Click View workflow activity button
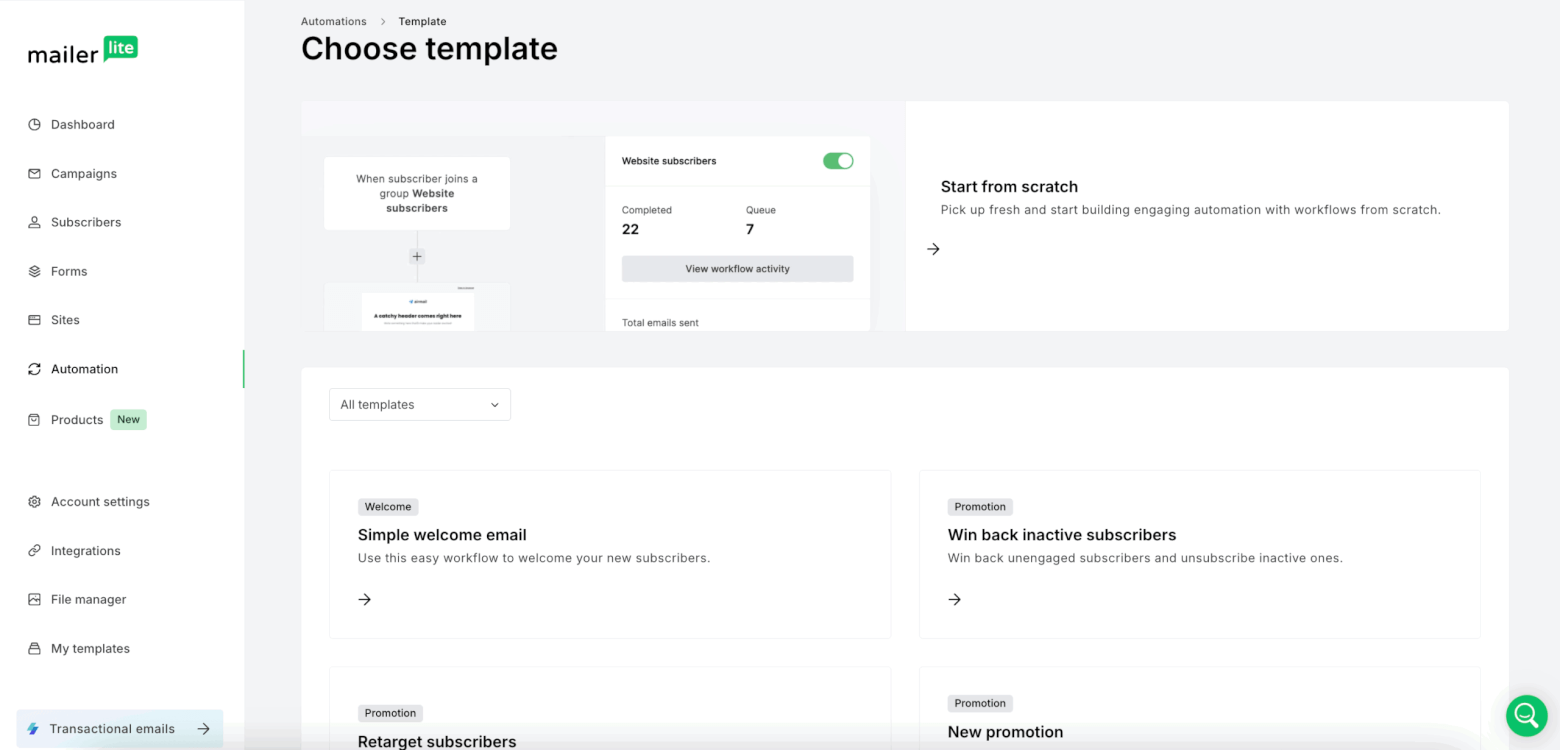Viewport: 1560px width, 750px height. (738, 269)
